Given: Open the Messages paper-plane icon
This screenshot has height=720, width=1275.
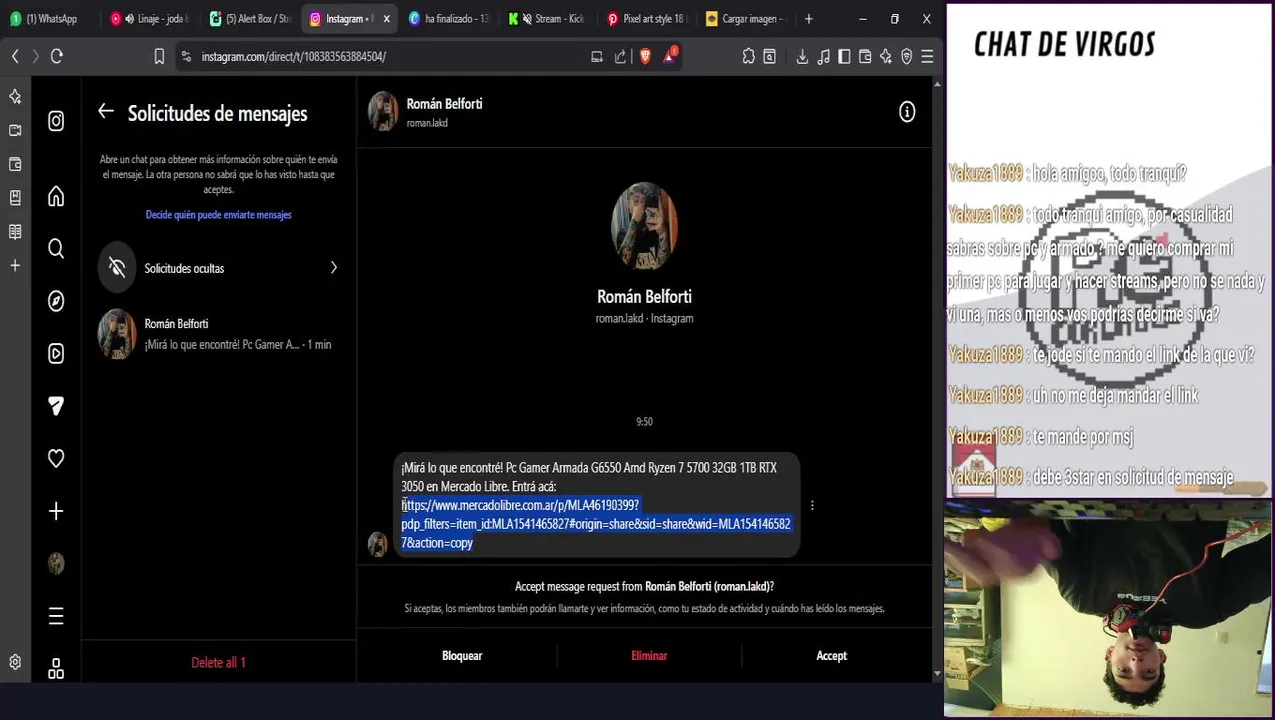Looking at the screenshot, I should (x=56, y=406).
